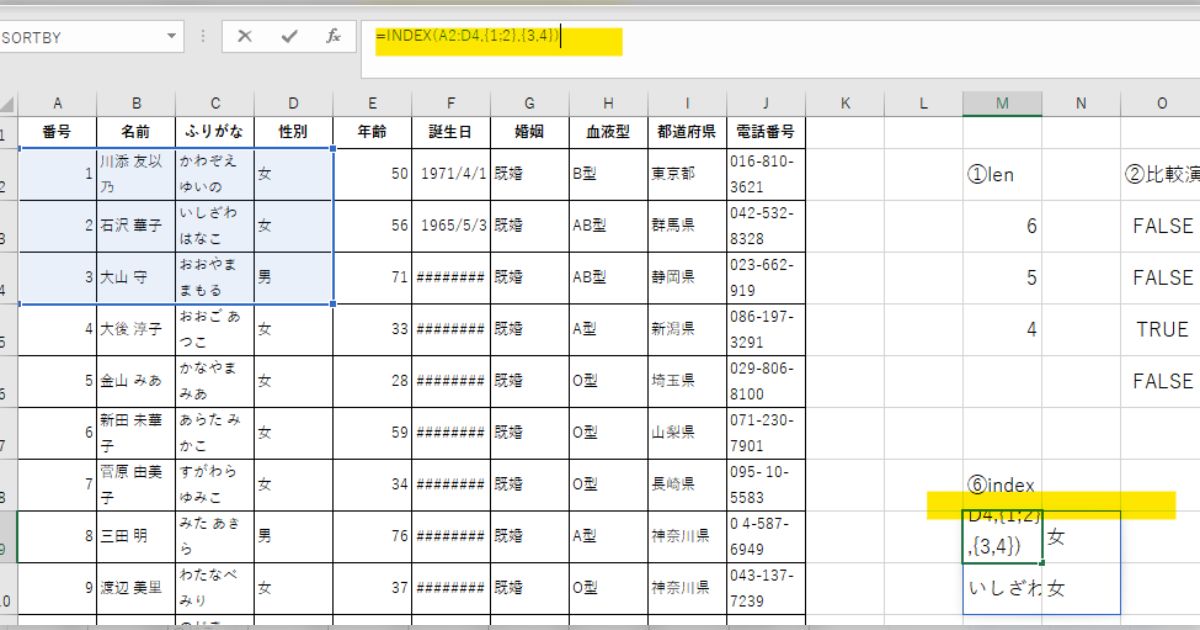Select the ⑥index label cell
Viewport: 1200px width, 630px height.
tap(1002, 485)
